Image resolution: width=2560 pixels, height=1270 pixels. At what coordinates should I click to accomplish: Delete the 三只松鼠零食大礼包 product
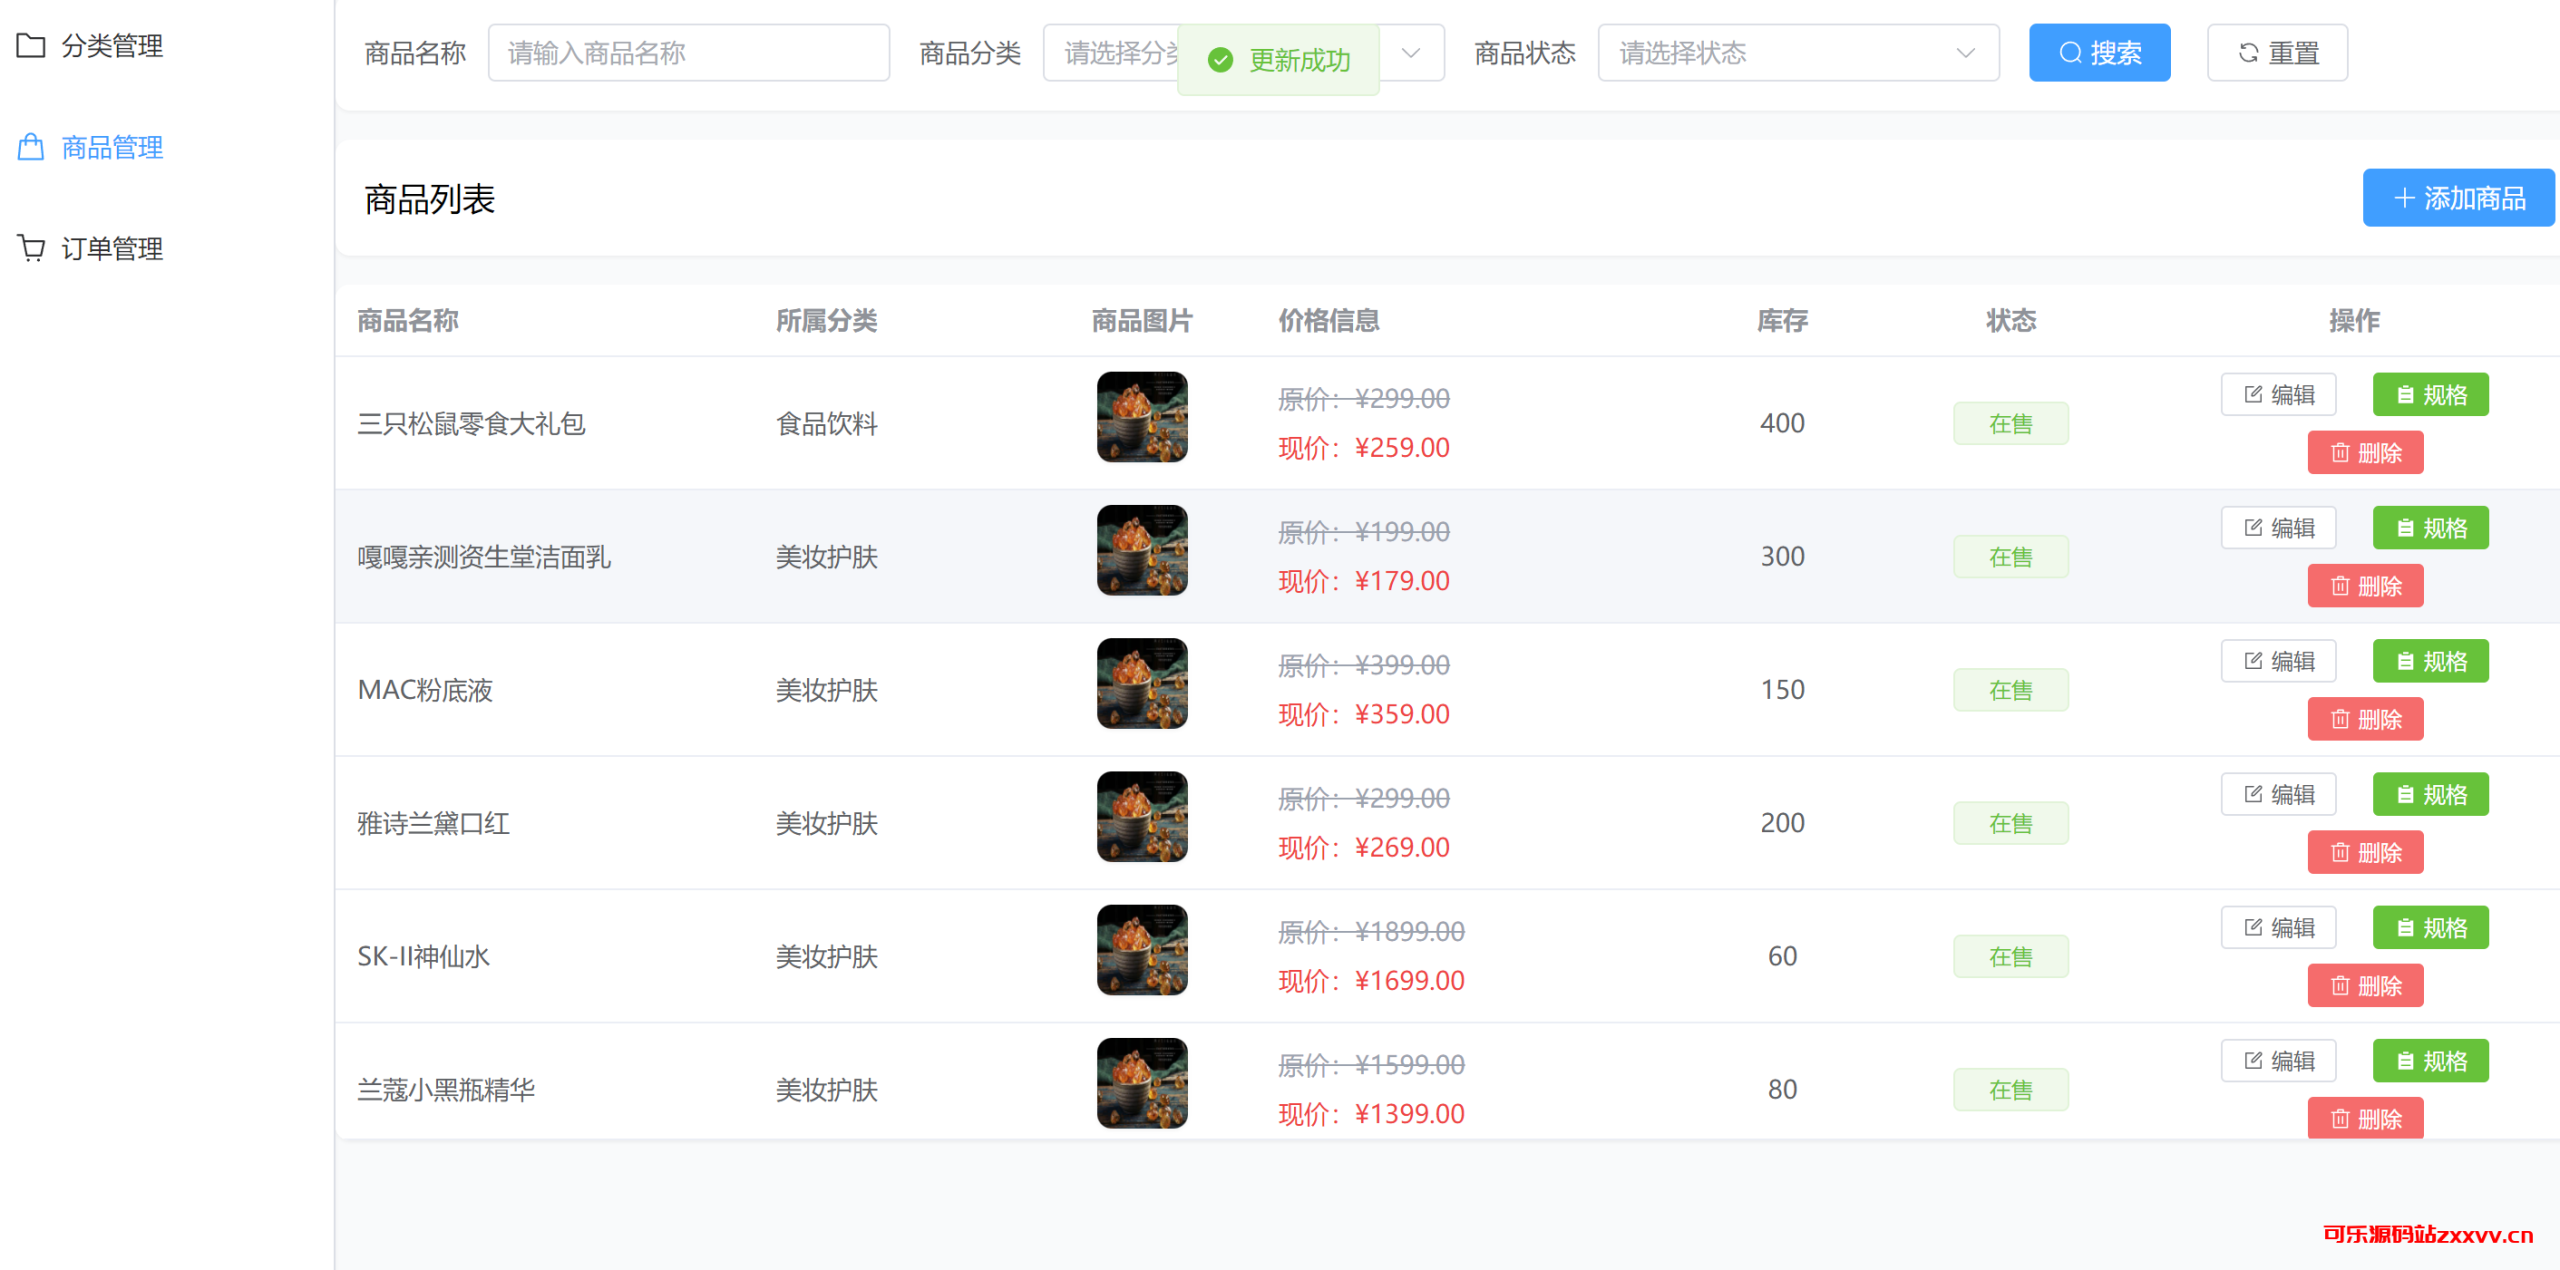coord(2365,453)
